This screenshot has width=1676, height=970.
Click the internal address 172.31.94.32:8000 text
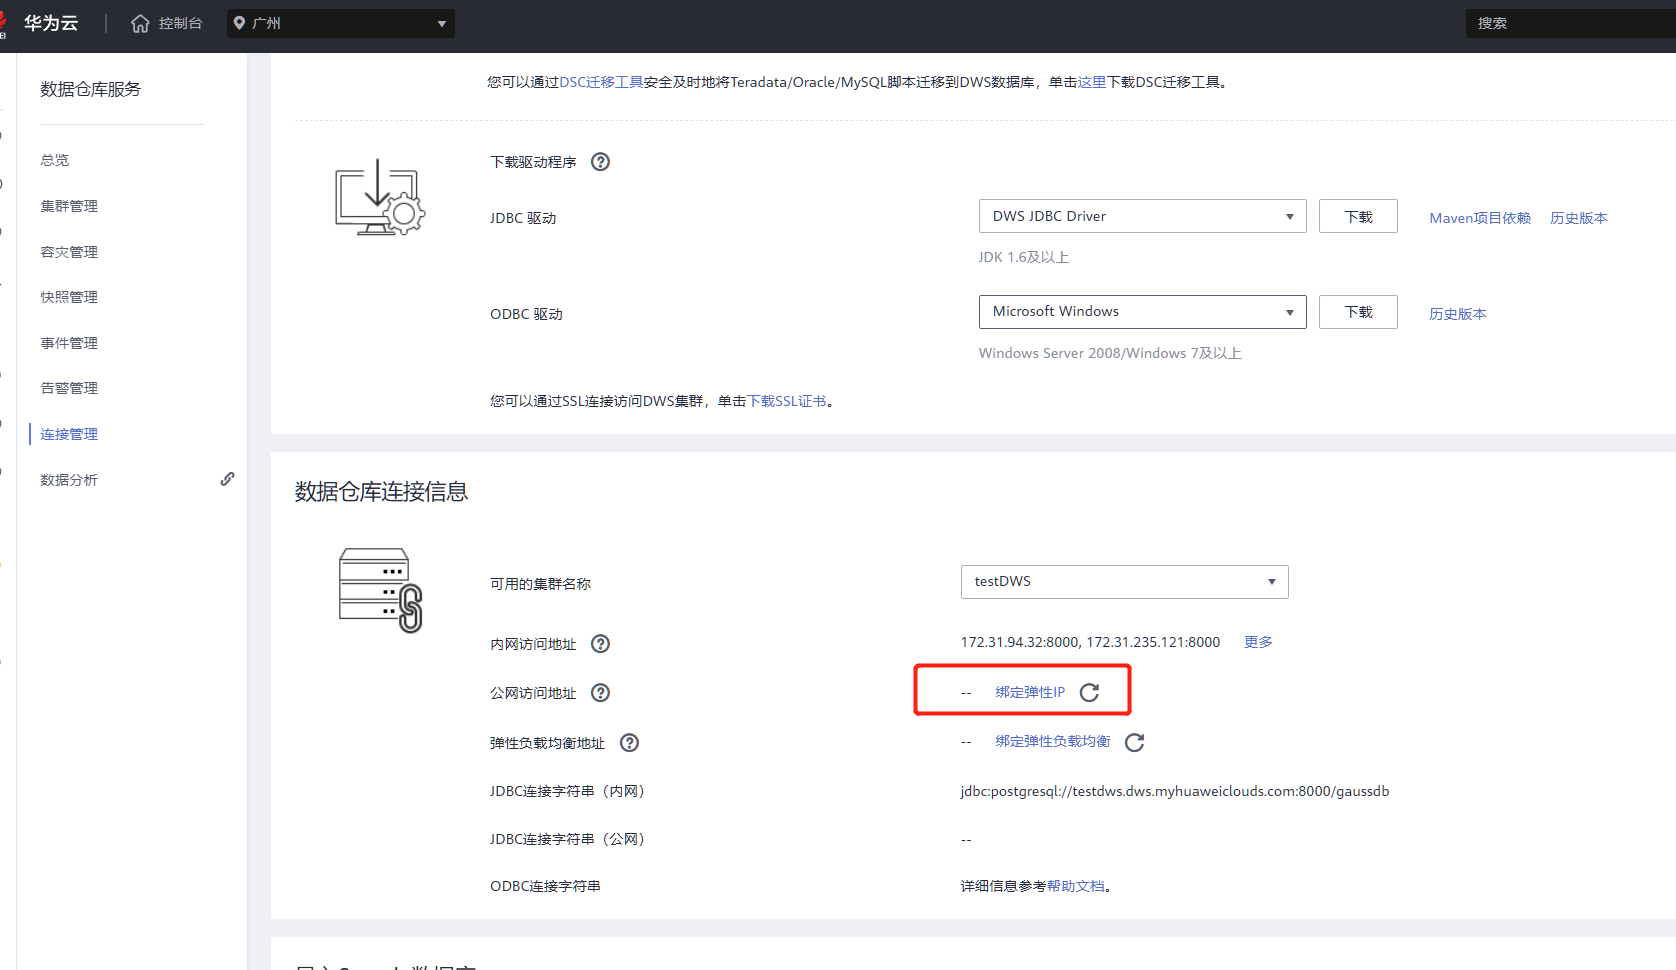(x=1020, y=642)
